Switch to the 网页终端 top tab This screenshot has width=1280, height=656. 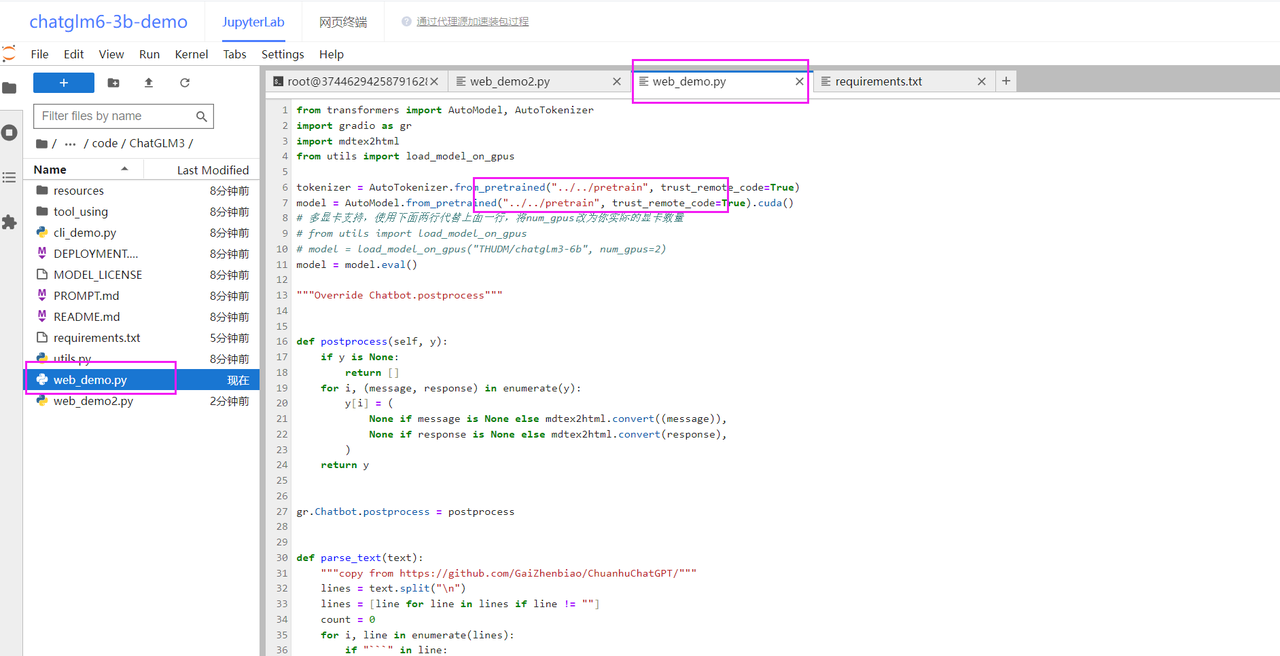click(343, 21)
